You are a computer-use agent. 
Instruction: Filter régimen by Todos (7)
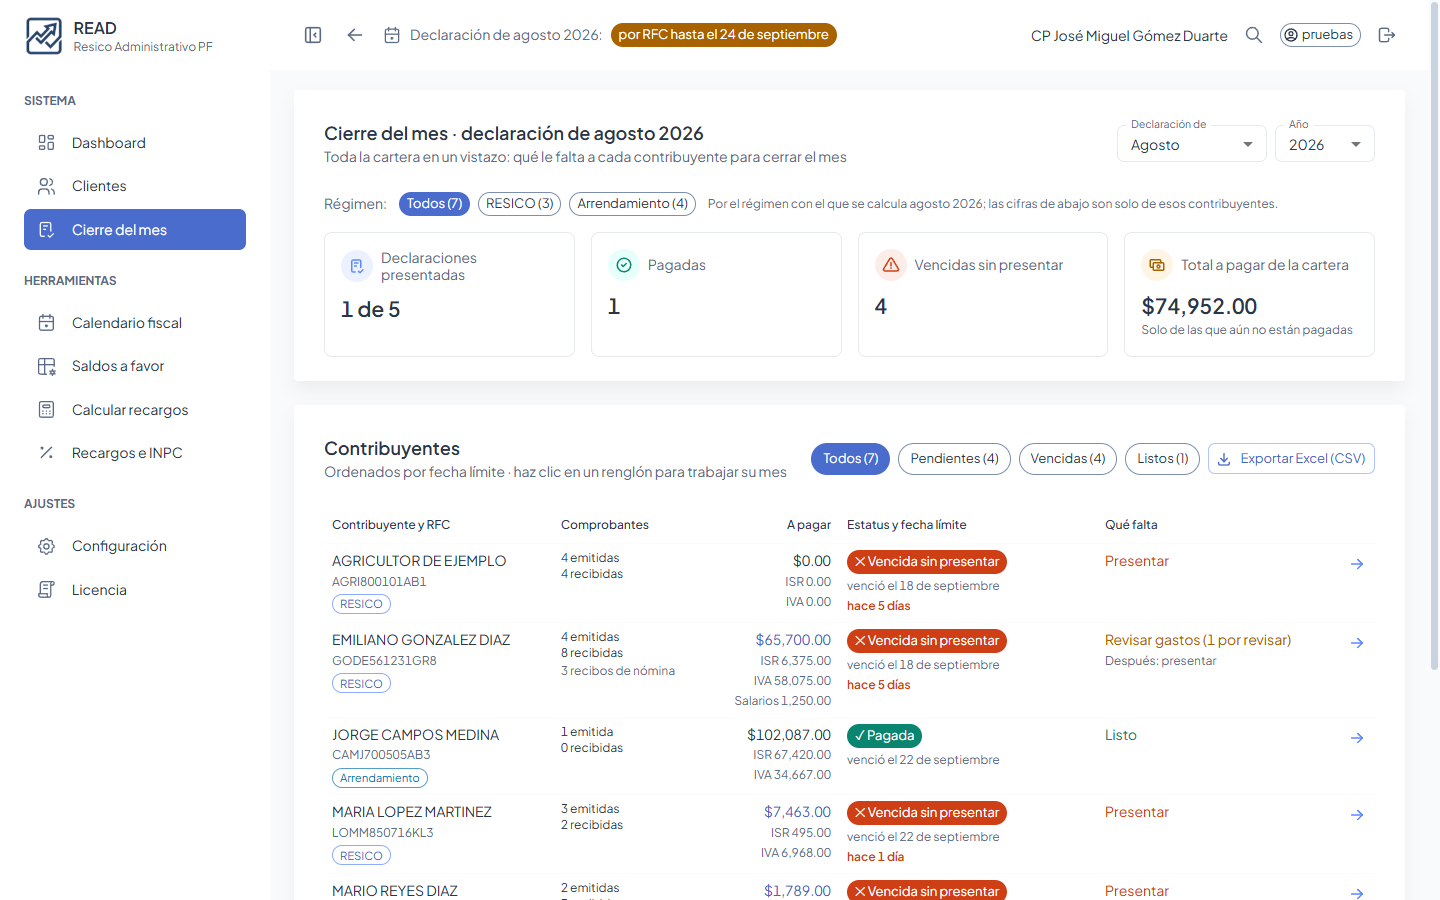coord(434,204)
